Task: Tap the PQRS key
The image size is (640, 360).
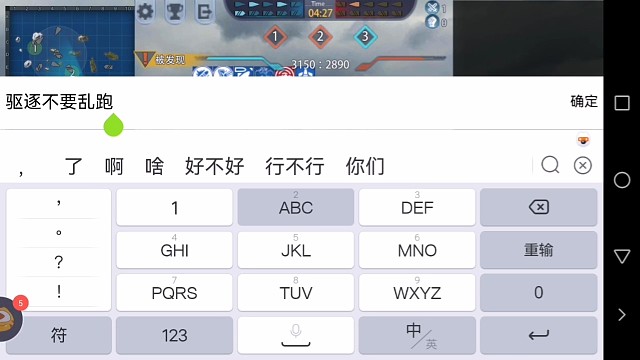Action: [174, 292]
